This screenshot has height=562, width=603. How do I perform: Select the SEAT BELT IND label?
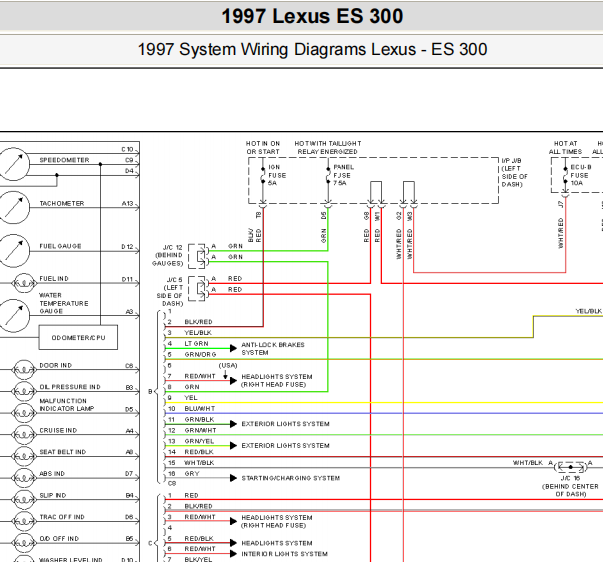[x=63, y=452]
